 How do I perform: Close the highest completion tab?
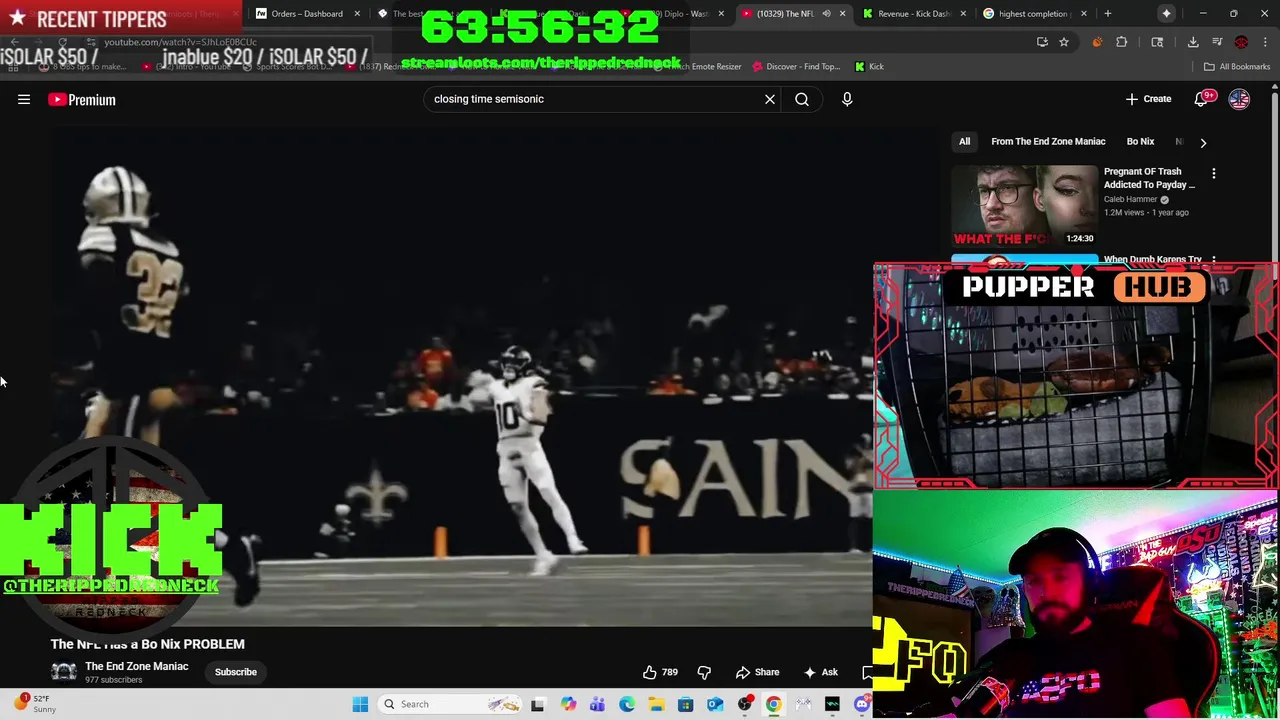coord(1082,14)
